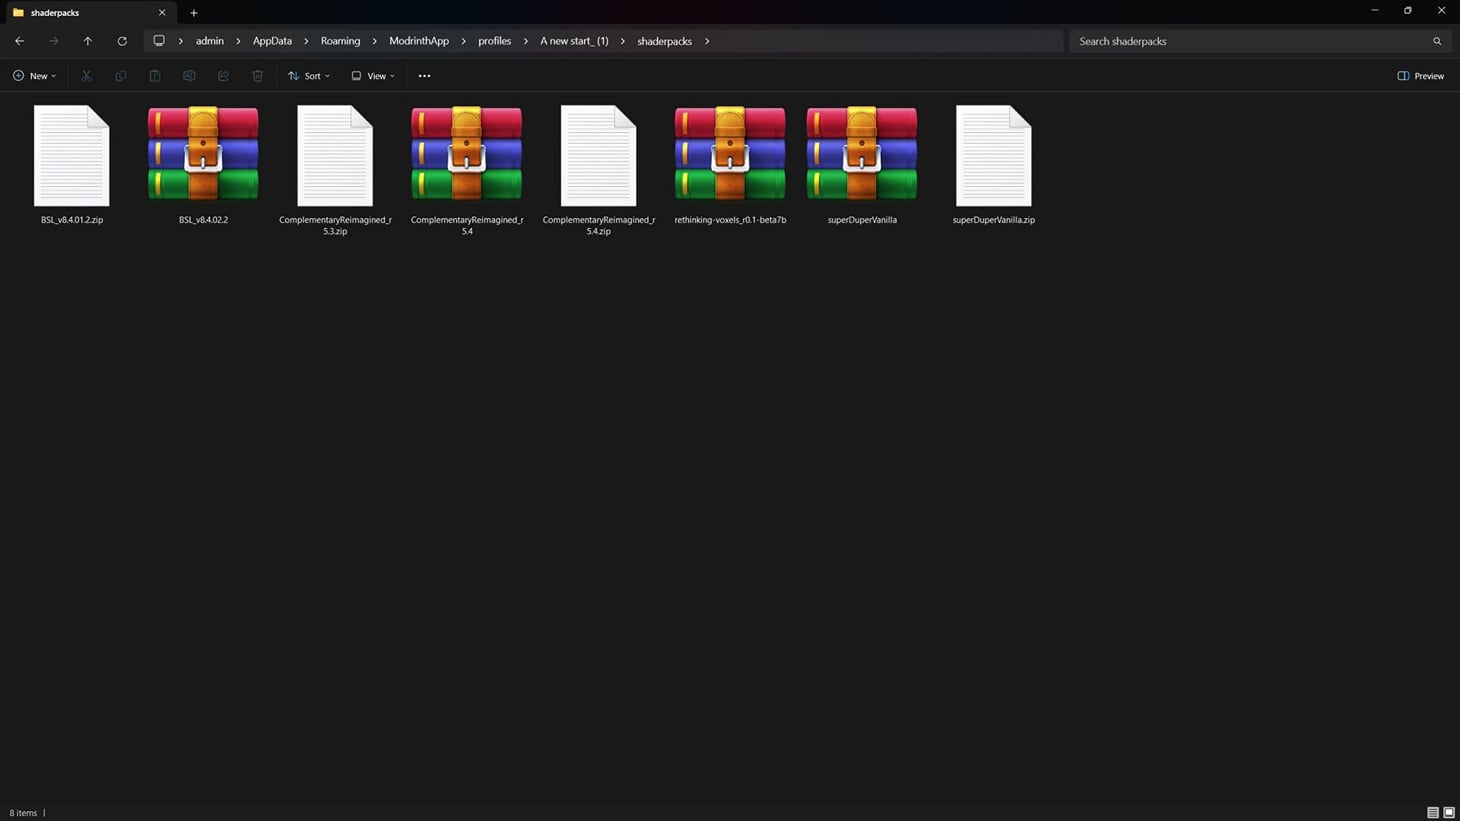Open the See more options menu
The image size is (1460, 821).
pyautogui.click(x=425, y=76)
